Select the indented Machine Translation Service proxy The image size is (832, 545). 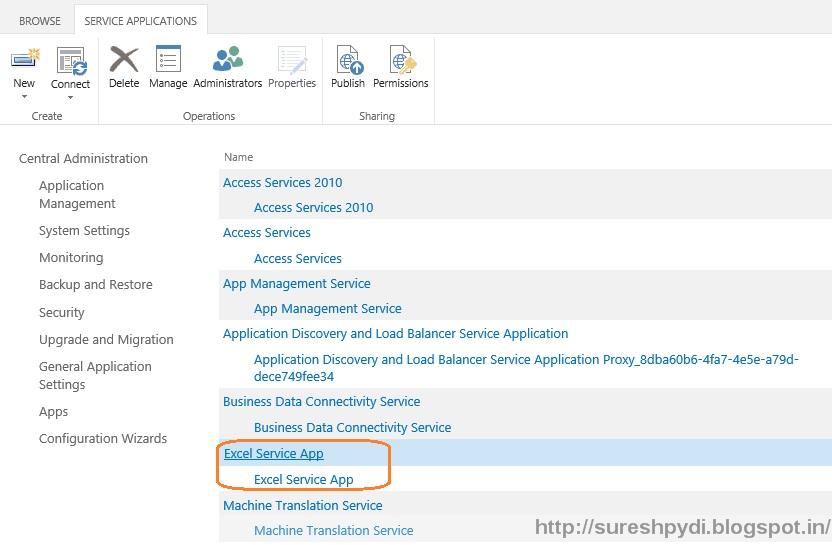[x=333, y=531]
